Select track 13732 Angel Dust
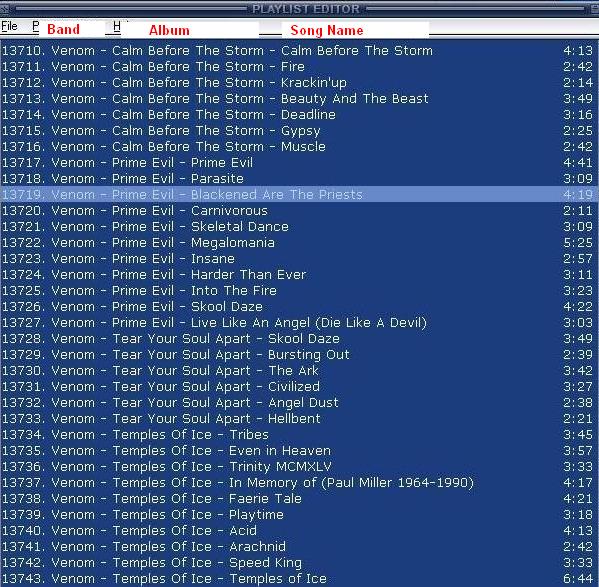 pos(299,403)
